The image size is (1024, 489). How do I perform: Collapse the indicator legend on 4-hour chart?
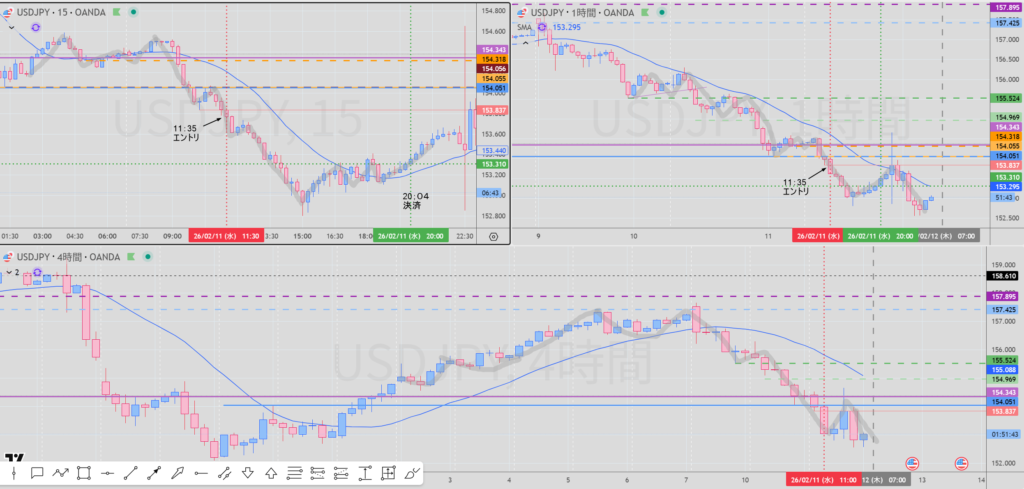7,272
